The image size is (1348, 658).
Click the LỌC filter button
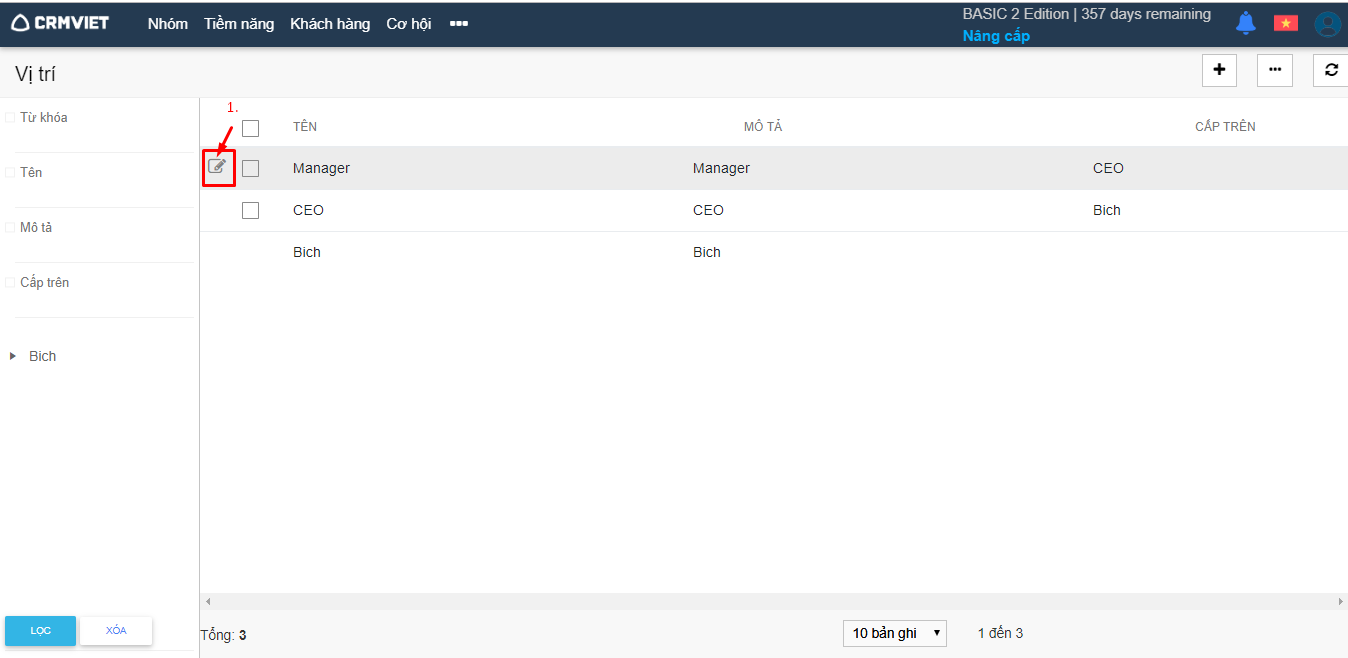point(40,630)
